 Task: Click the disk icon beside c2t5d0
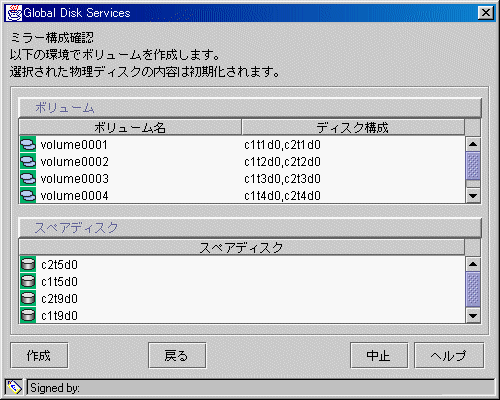28,265
